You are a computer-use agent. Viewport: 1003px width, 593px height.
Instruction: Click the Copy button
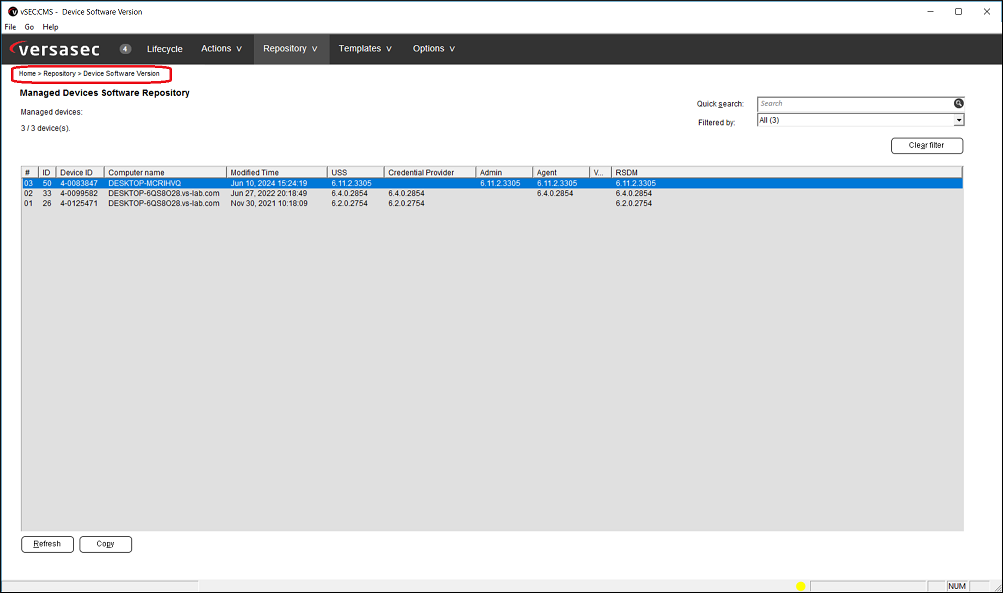[x=106, y=544]
